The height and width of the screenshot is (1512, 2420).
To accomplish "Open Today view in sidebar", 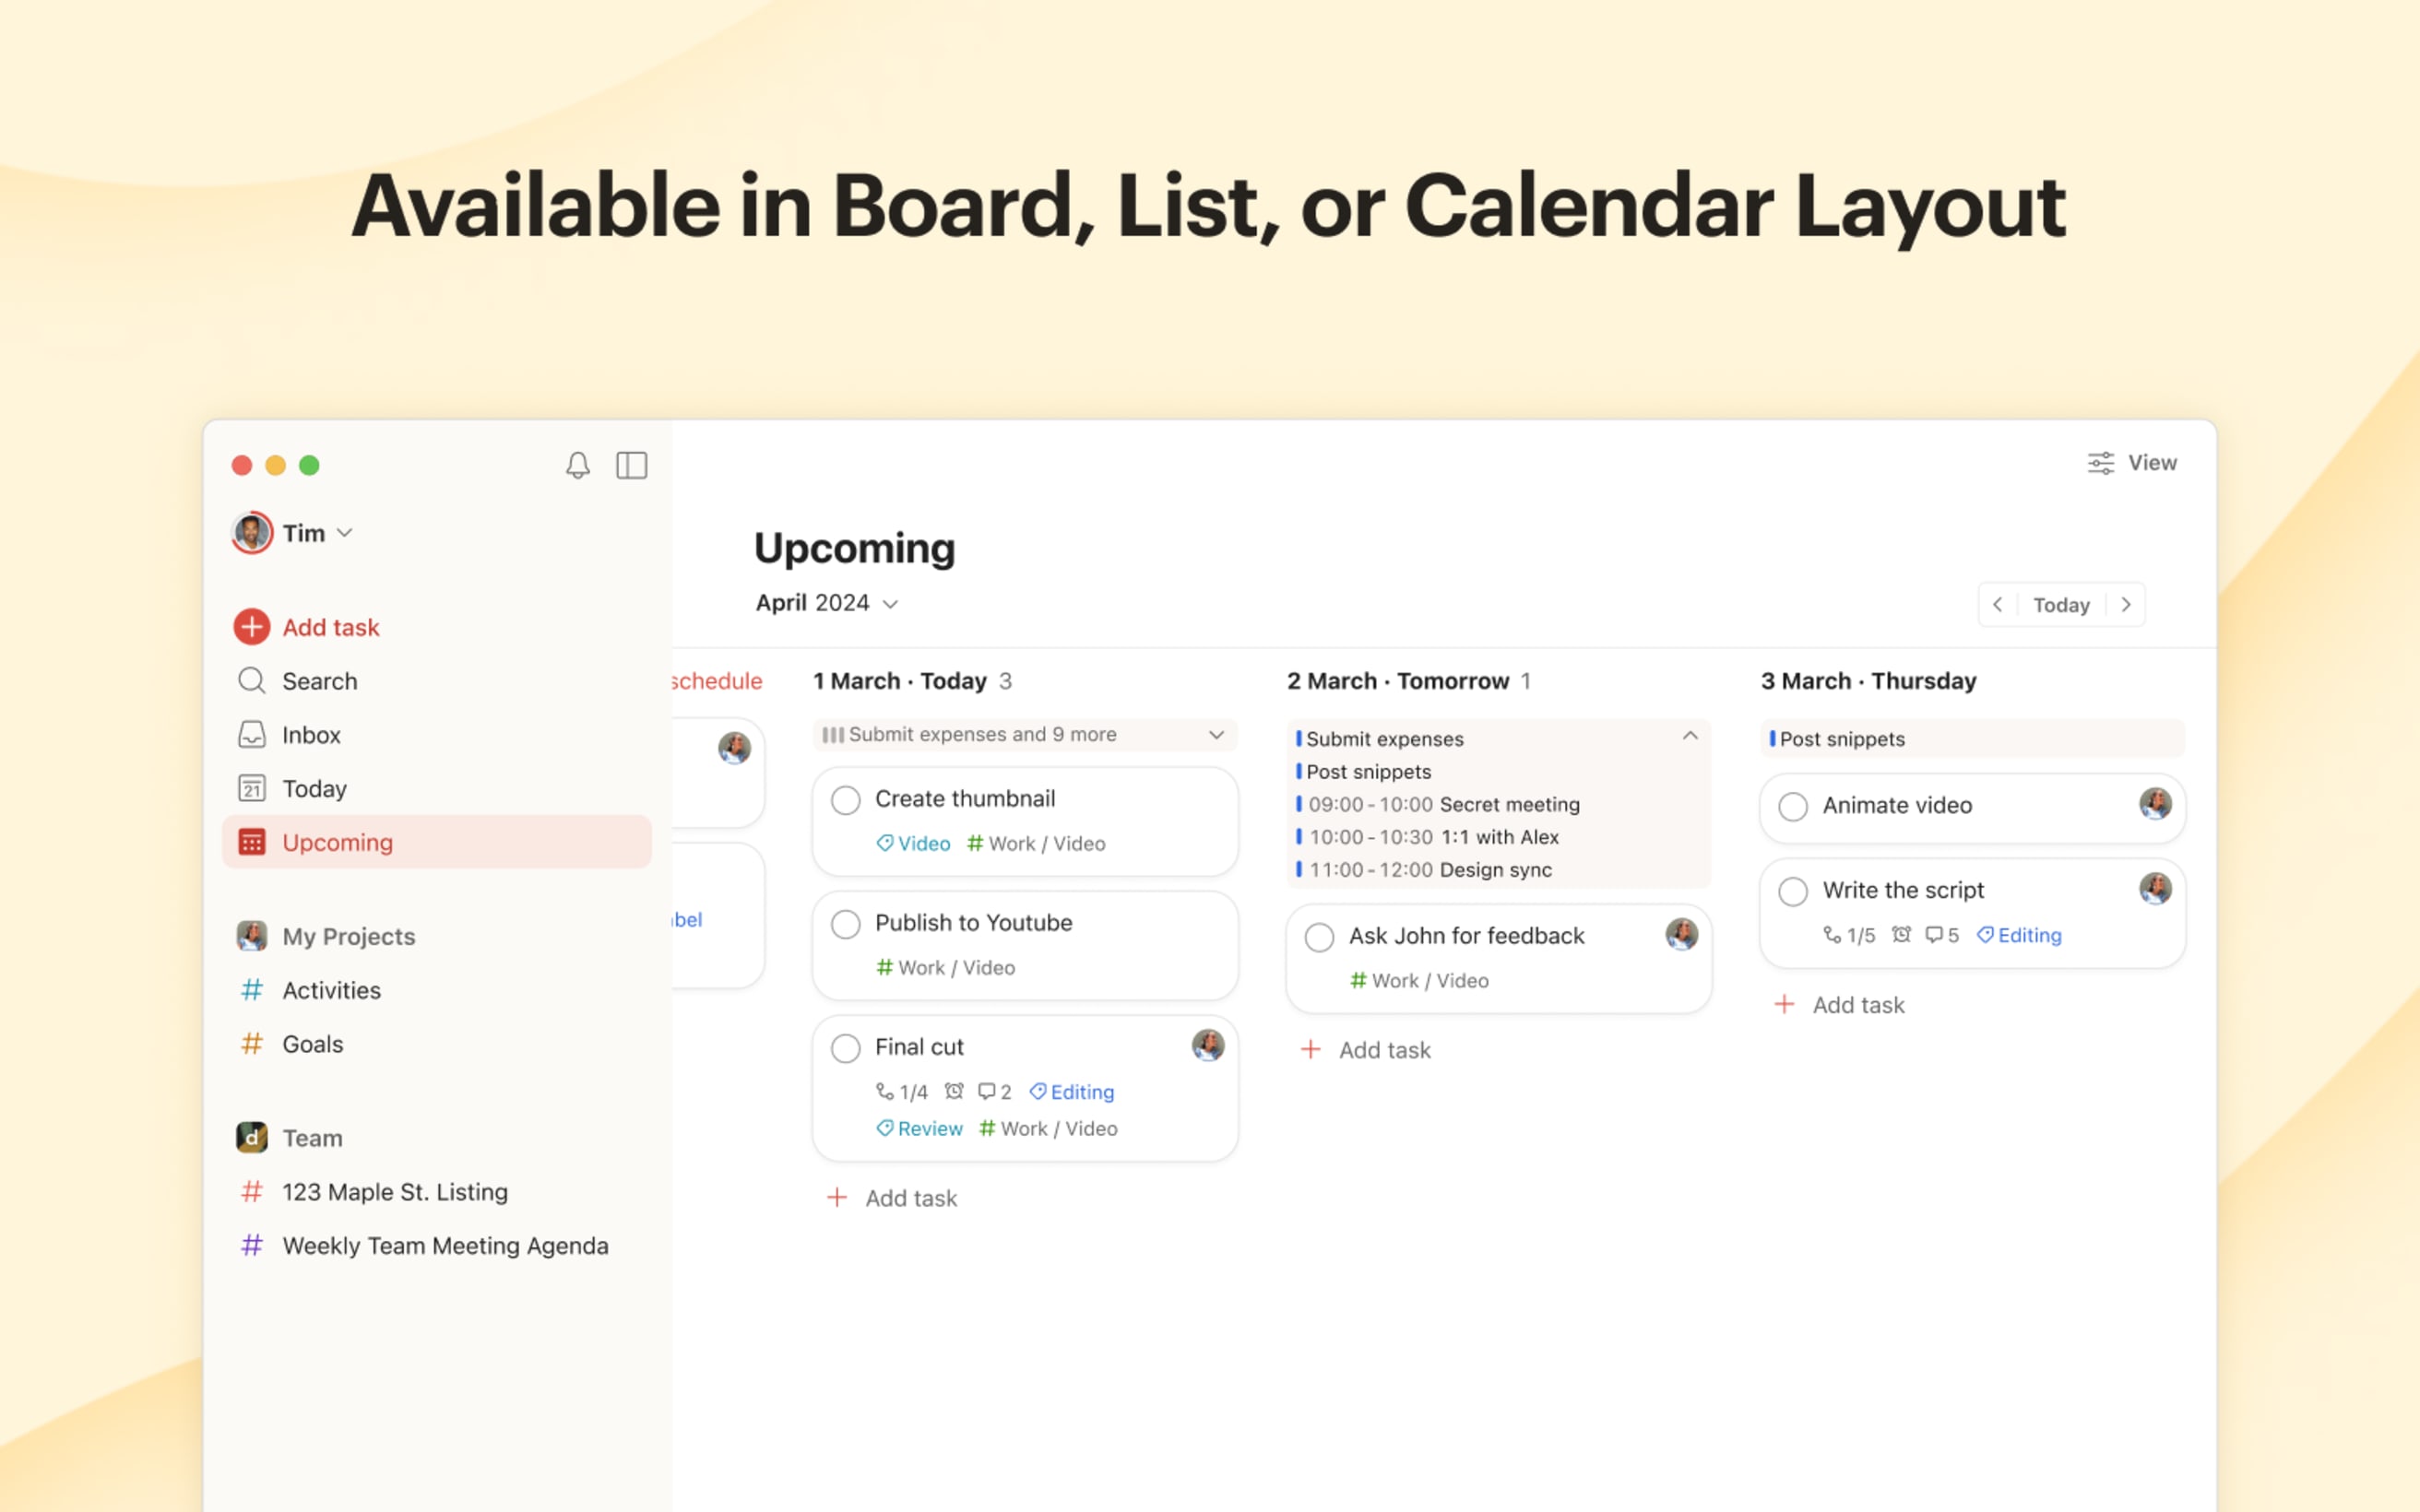I will click(437, 789).
